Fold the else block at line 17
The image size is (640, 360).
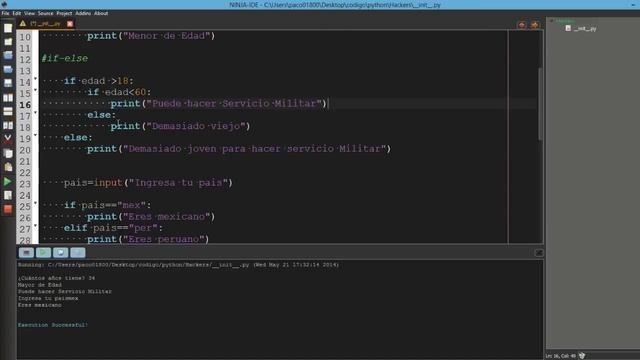click(36, 112)
